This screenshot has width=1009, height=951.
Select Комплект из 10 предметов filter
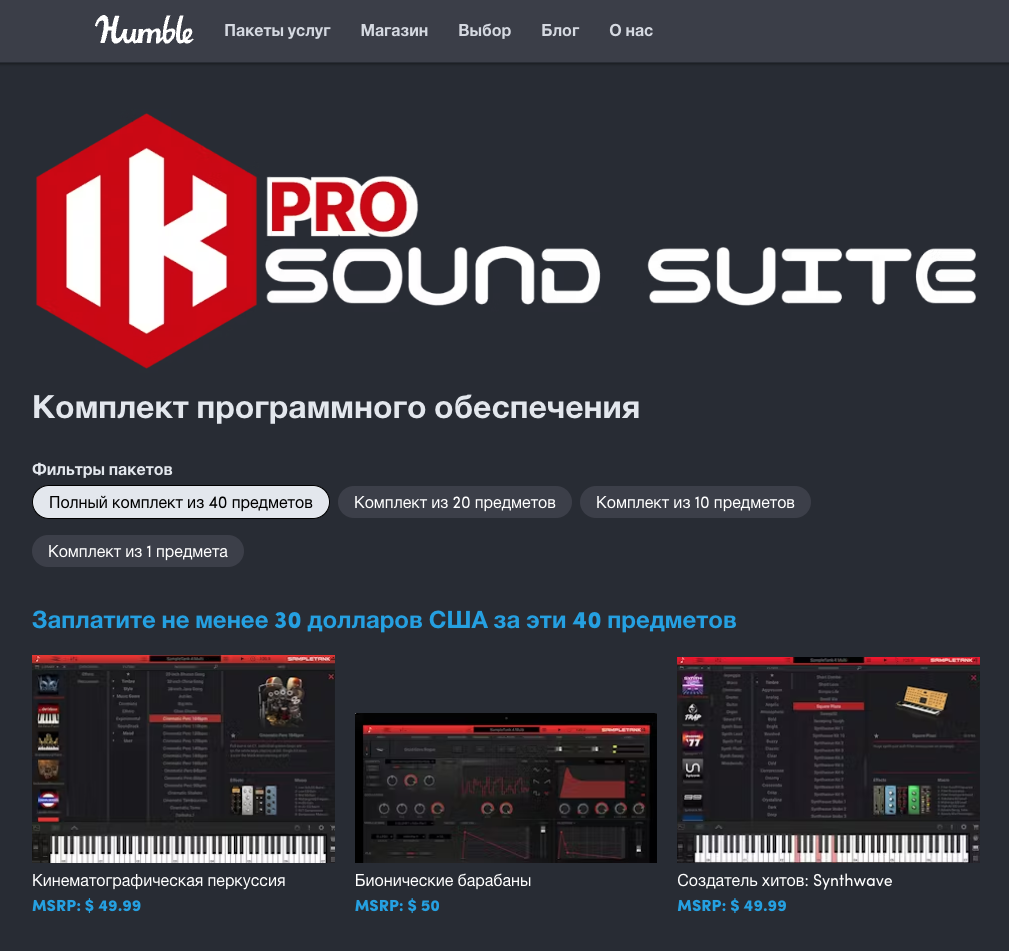[x=695, y=502]
